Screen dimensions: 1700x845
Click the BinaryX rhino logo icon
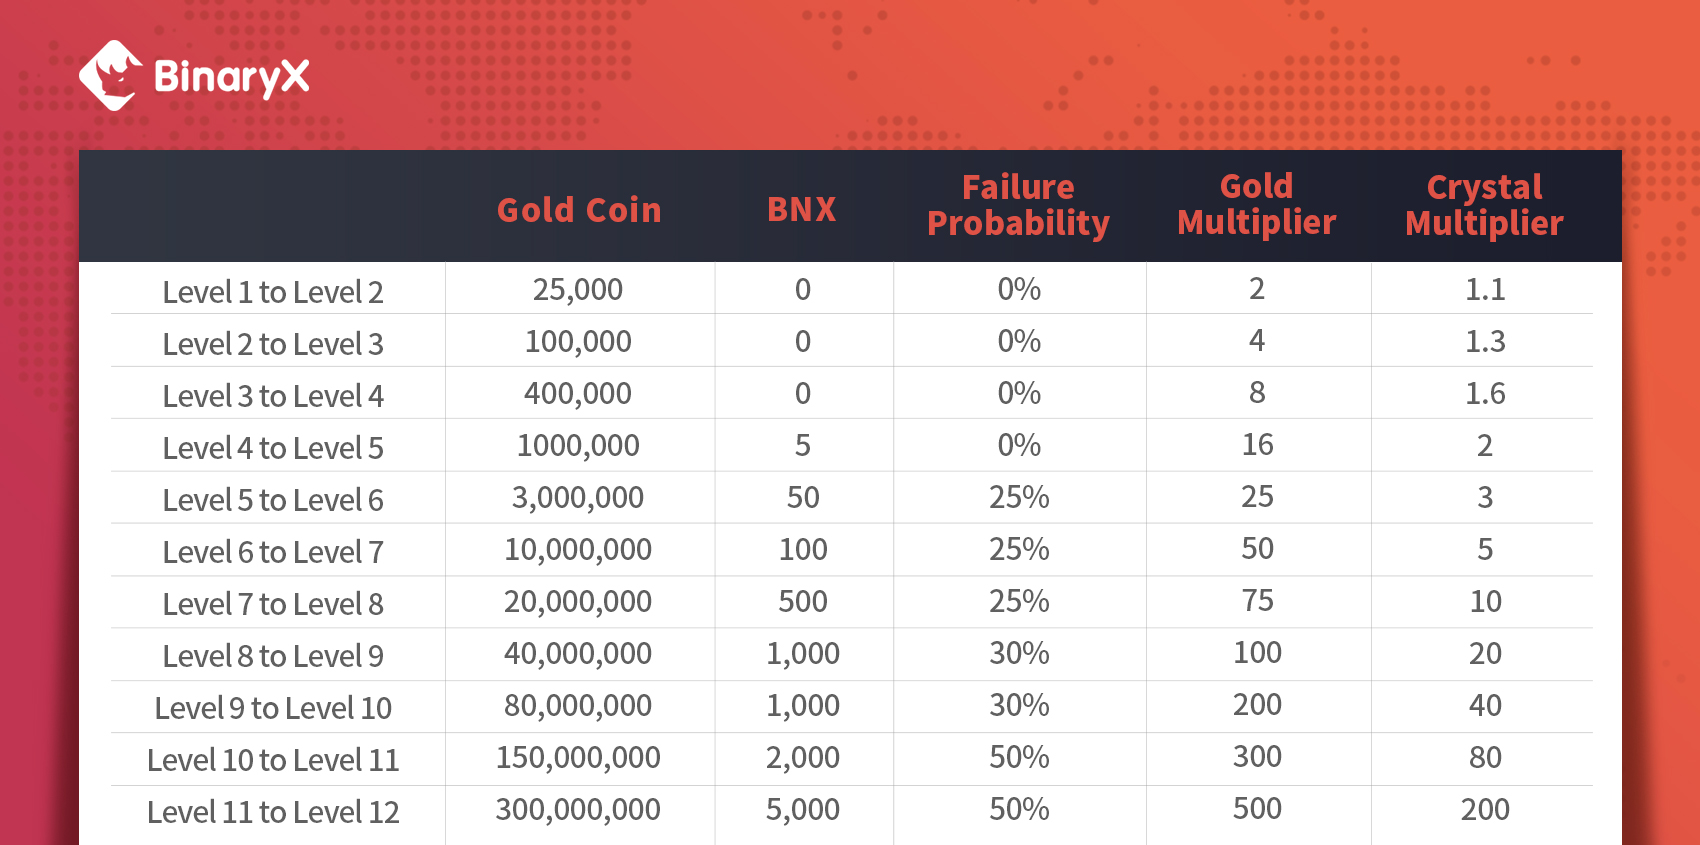[x=110, y=75]
